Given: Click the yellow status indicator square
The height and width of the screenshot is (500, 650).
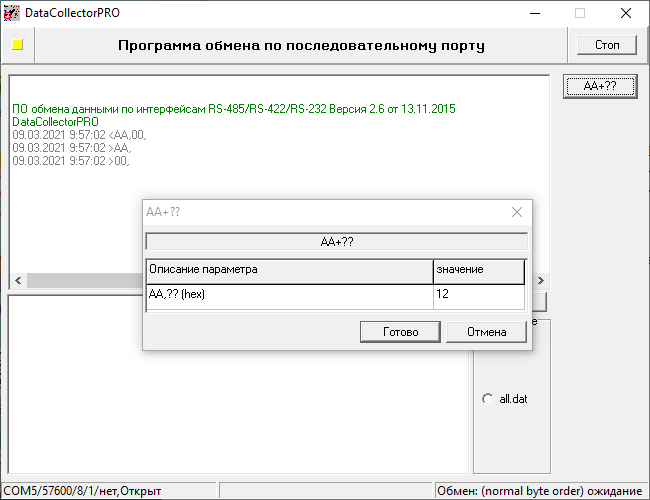Looking at the screenshot, I should click(17, 45).
